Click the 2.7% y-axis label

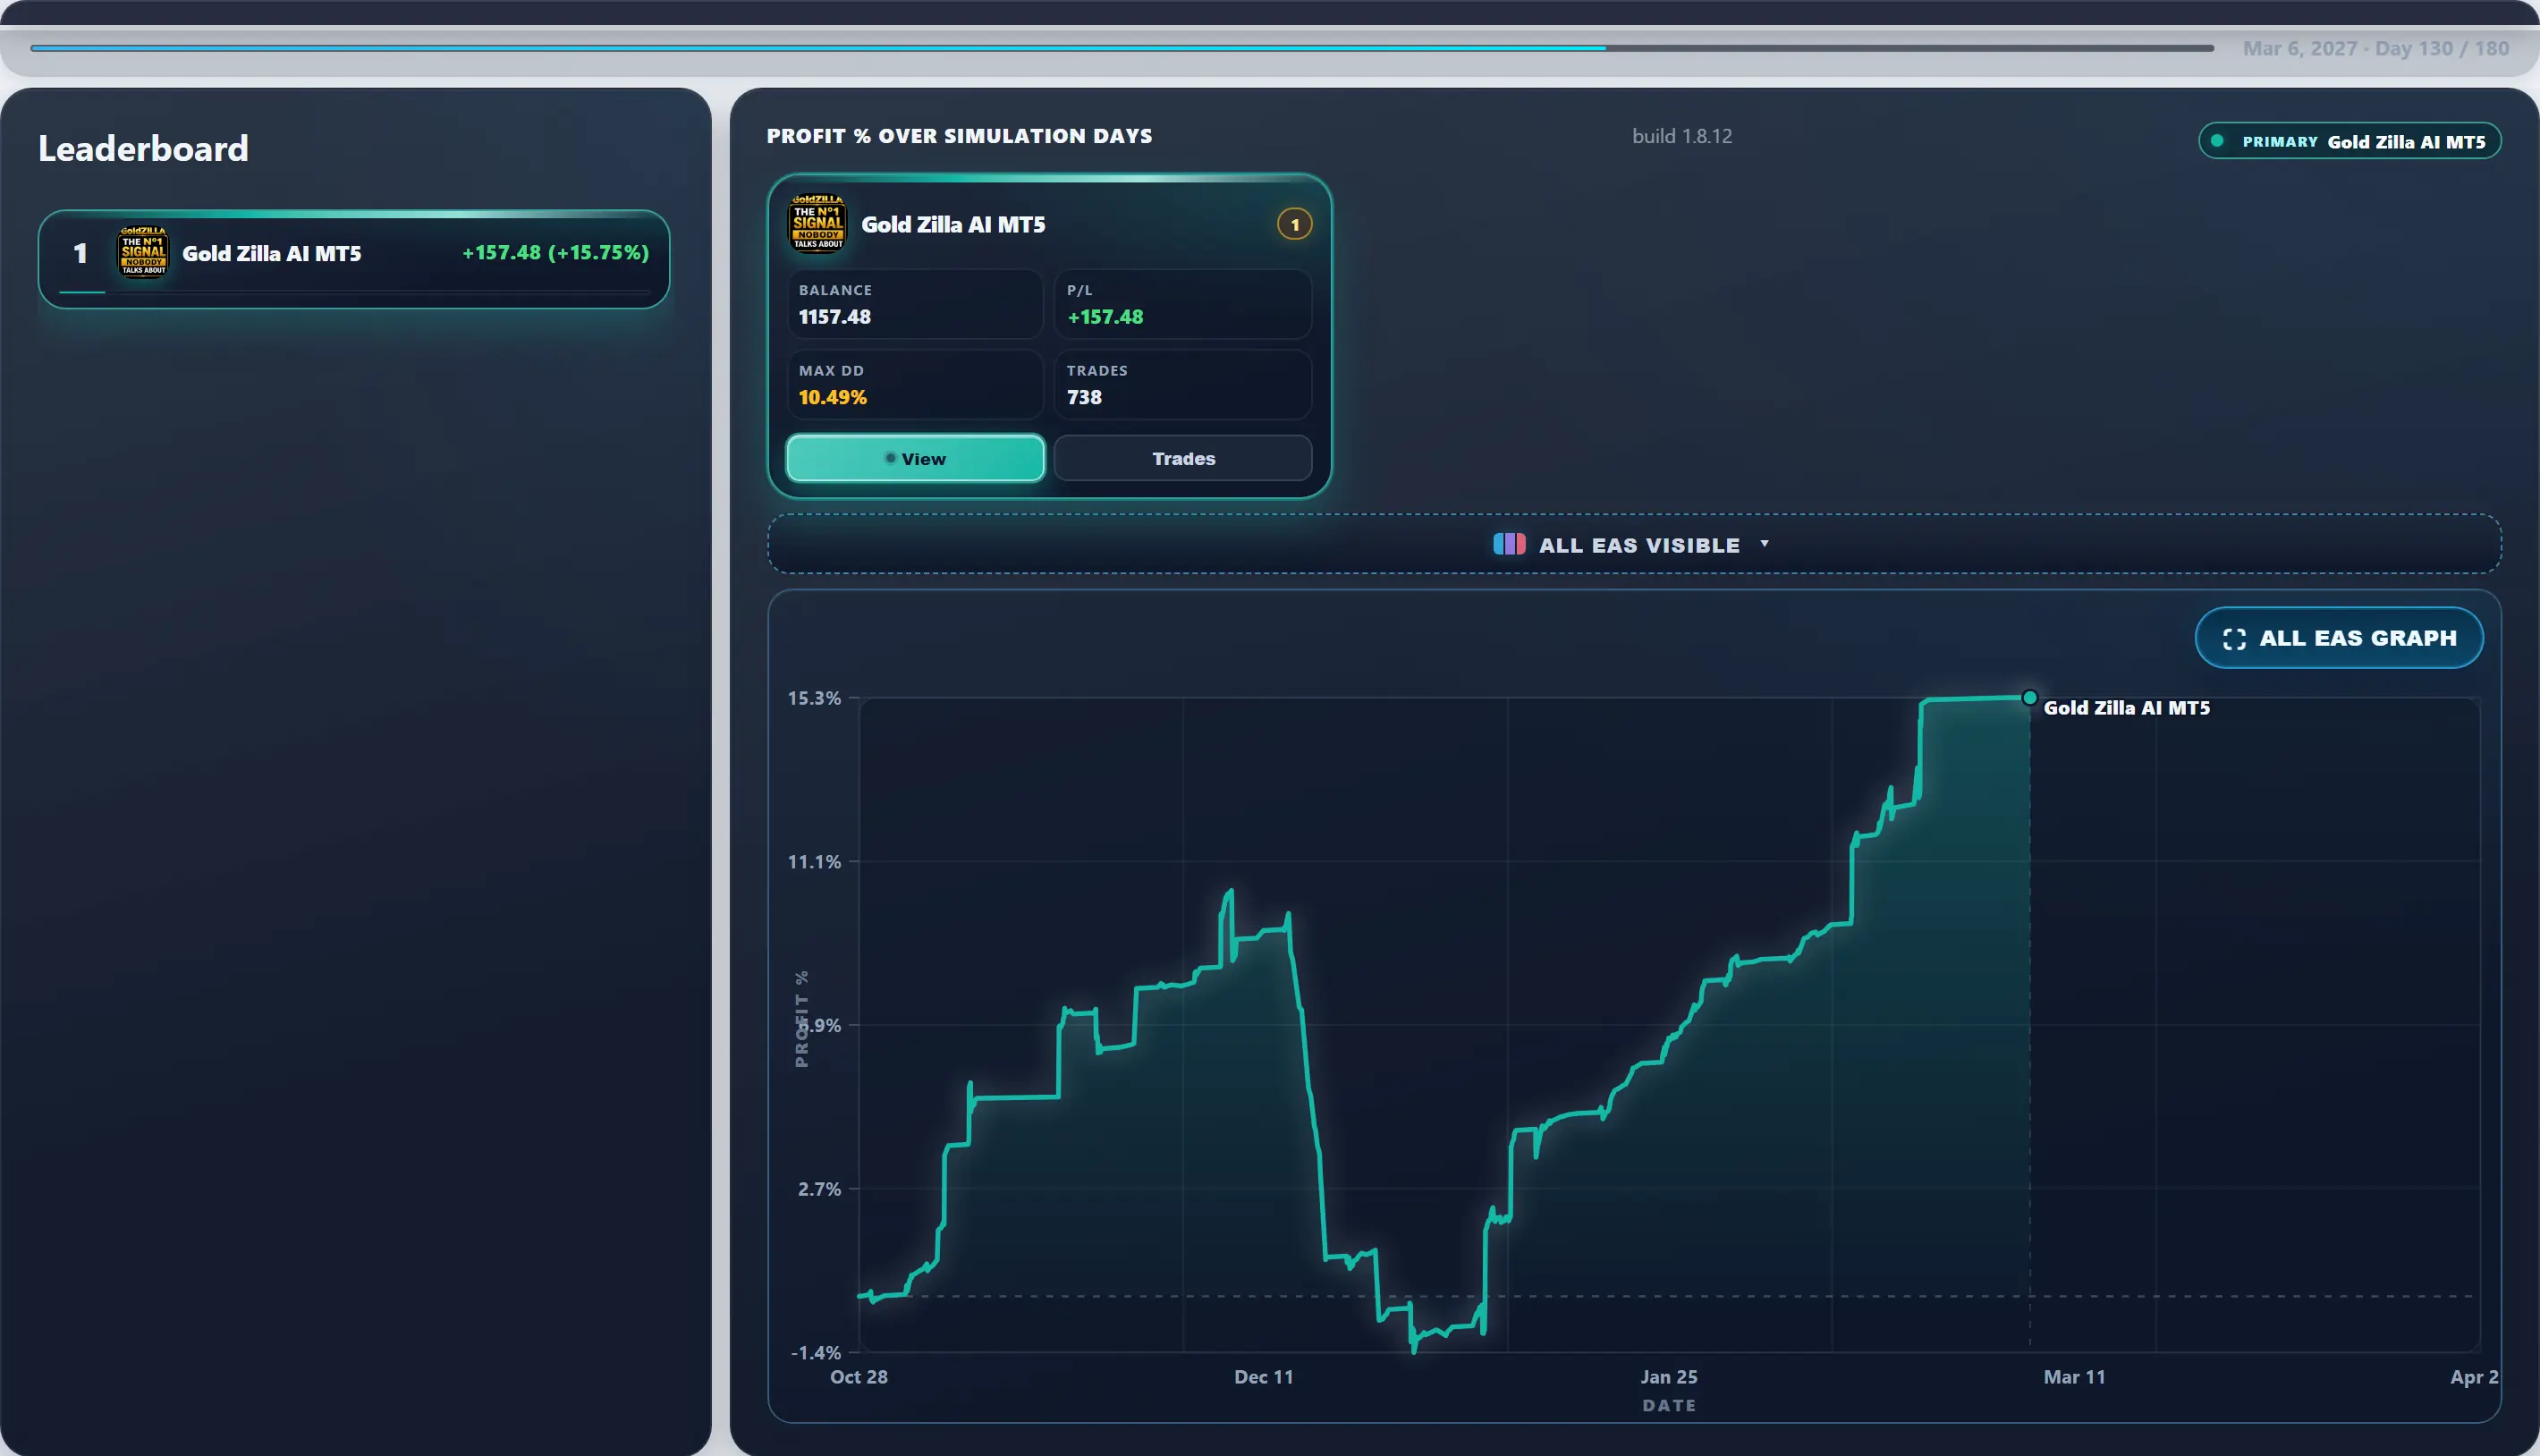click(819, 1189)
